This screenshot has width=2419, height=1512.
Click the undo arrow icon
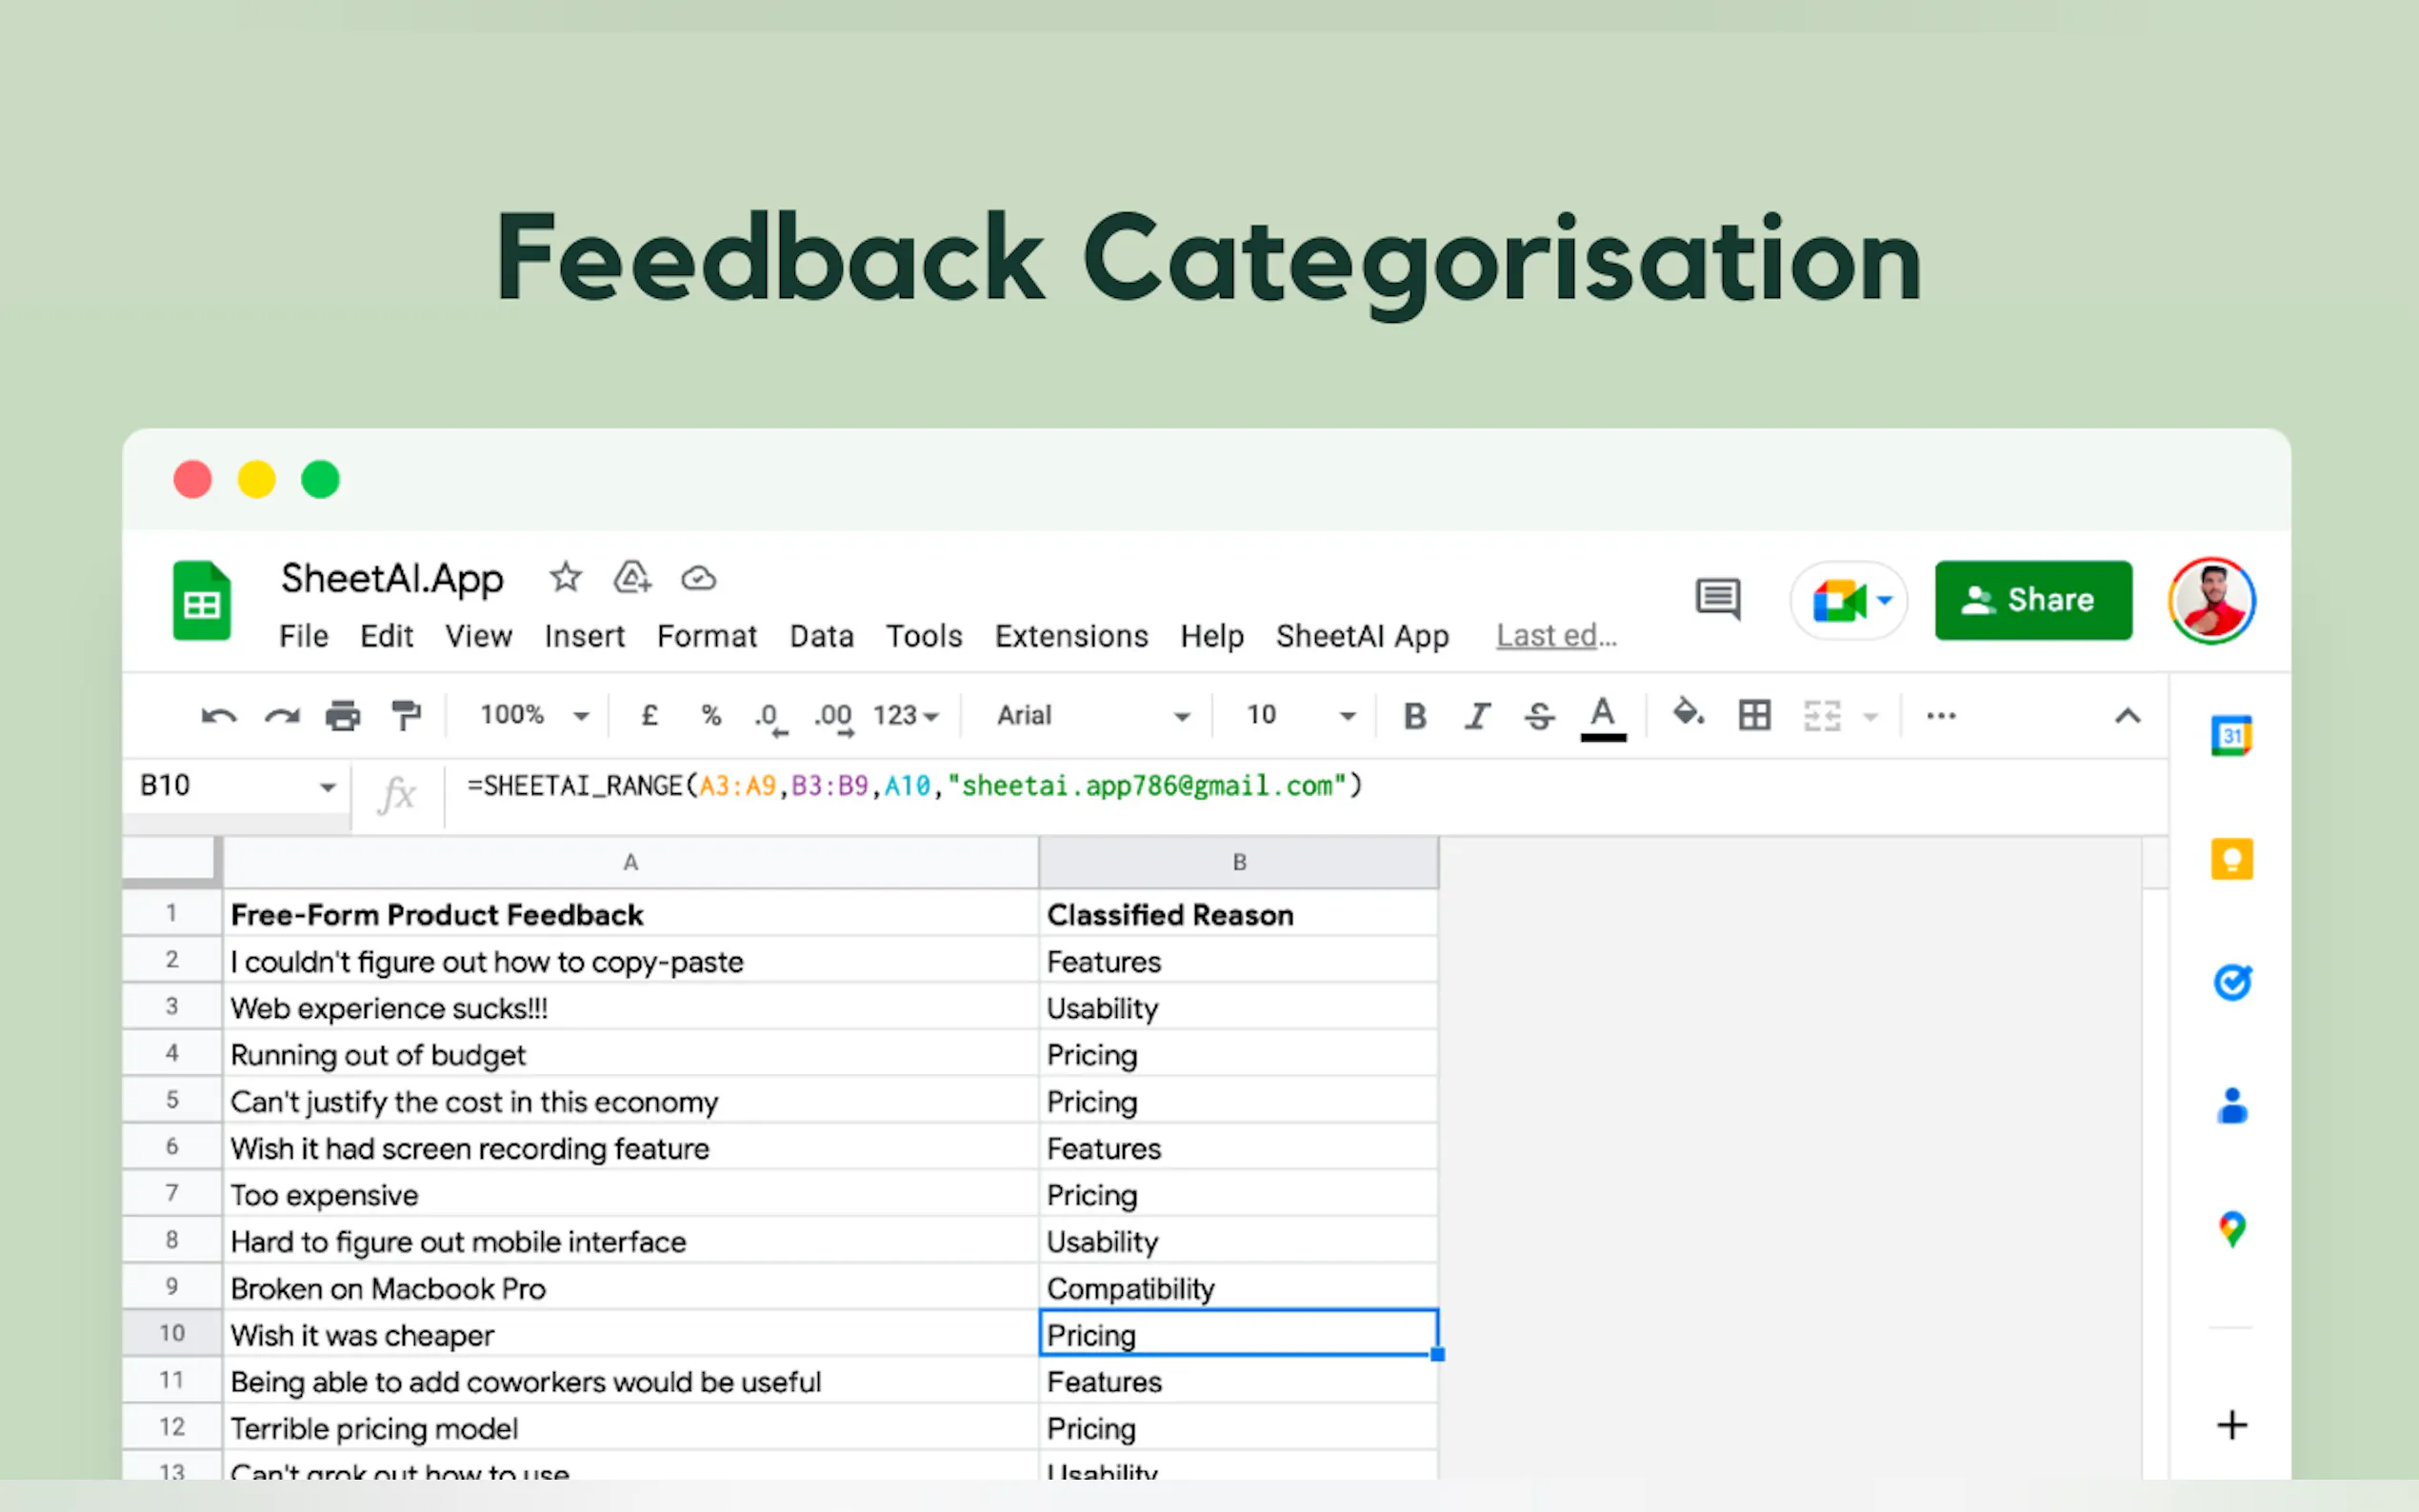218,716
